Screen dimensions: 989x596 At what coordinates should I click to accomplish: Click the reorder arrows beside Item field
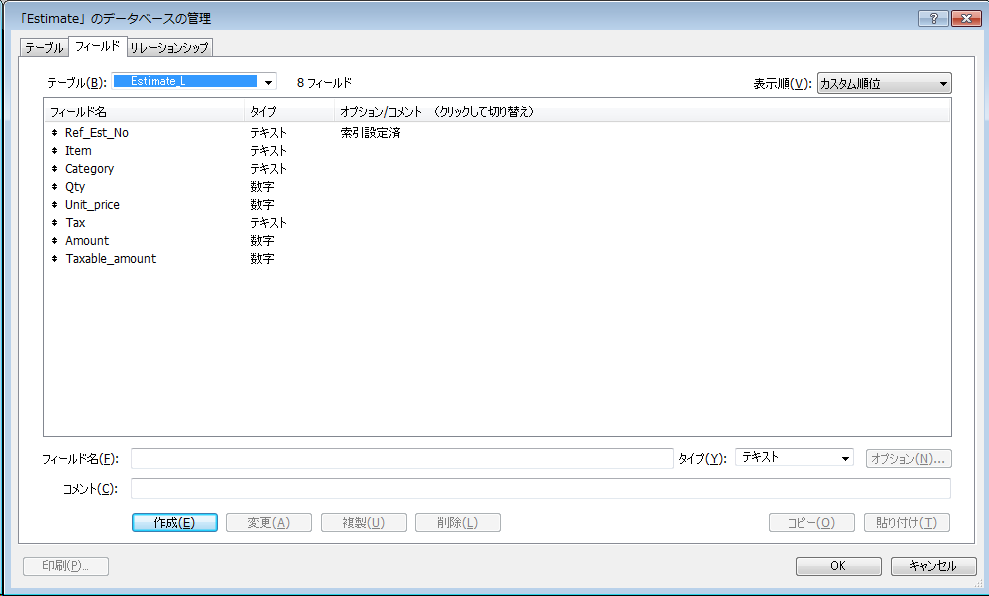point(53,150)
